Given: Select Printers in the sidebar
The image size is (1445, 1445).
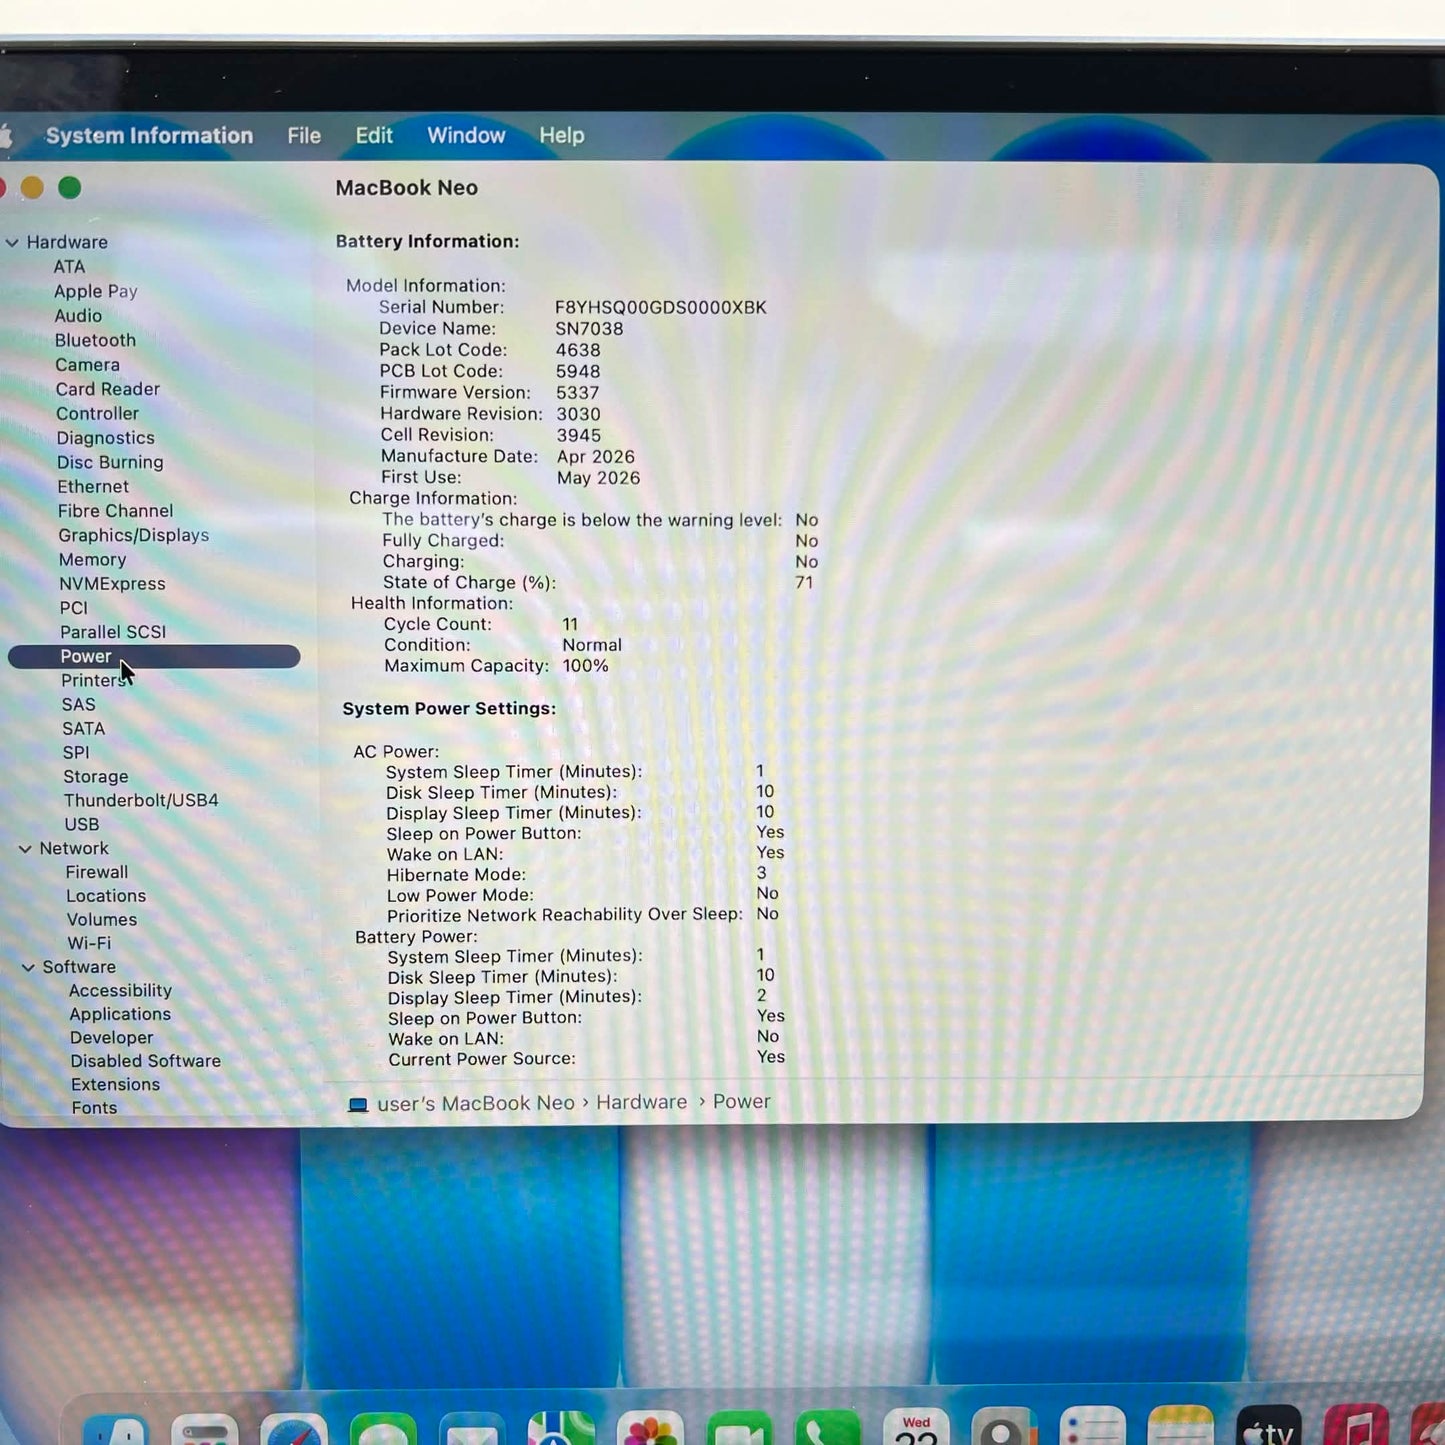Looking at the screenshot, I should (x=95, y=681).
